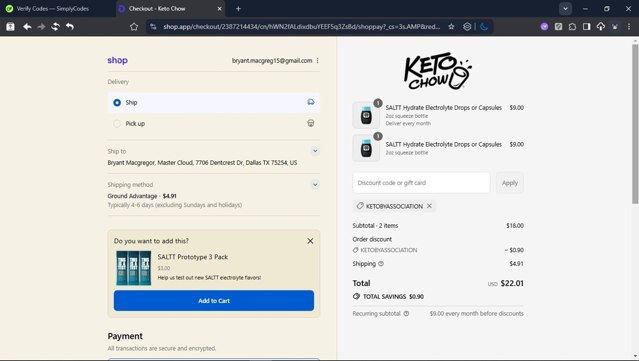Click the Payment section heading
Image resolution: width=639 pixels, height=361 pixels.
click(125, 336)
